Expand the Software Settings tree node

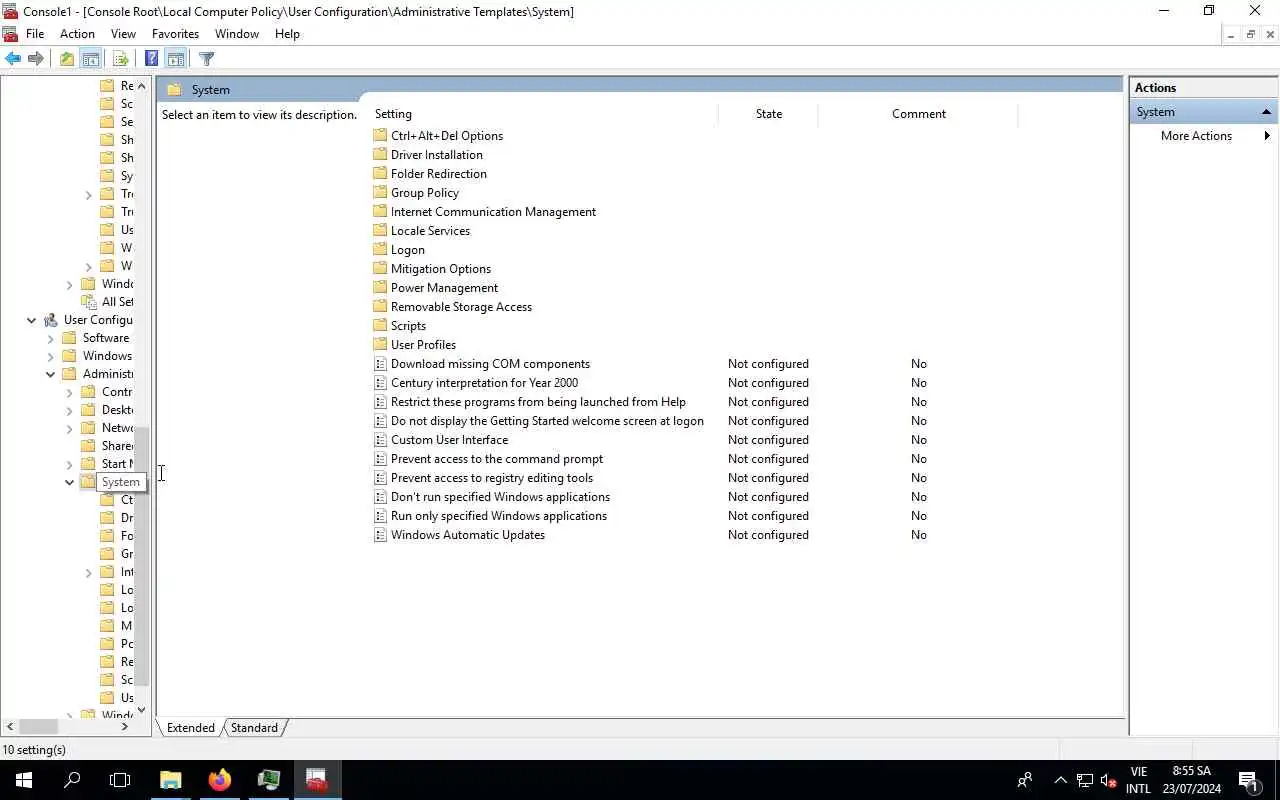[51, 338]
